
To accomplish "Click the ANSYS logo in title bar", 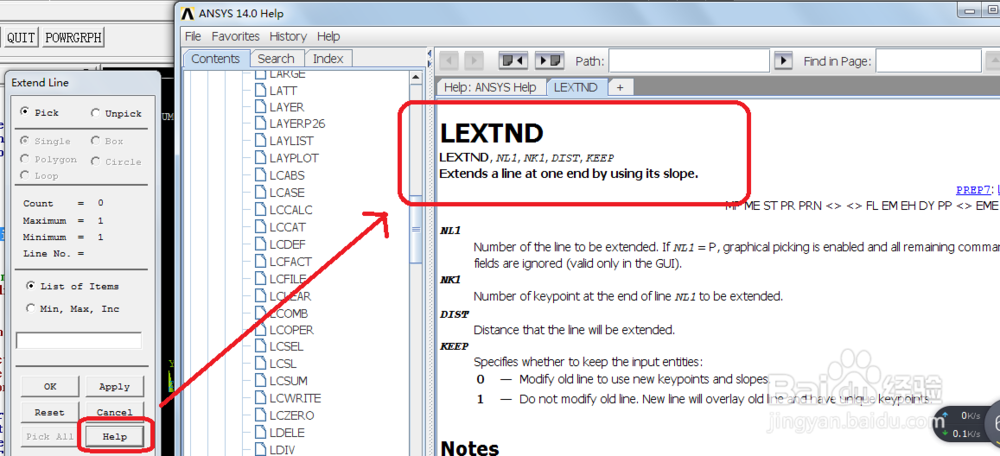I will pos(186,13).
